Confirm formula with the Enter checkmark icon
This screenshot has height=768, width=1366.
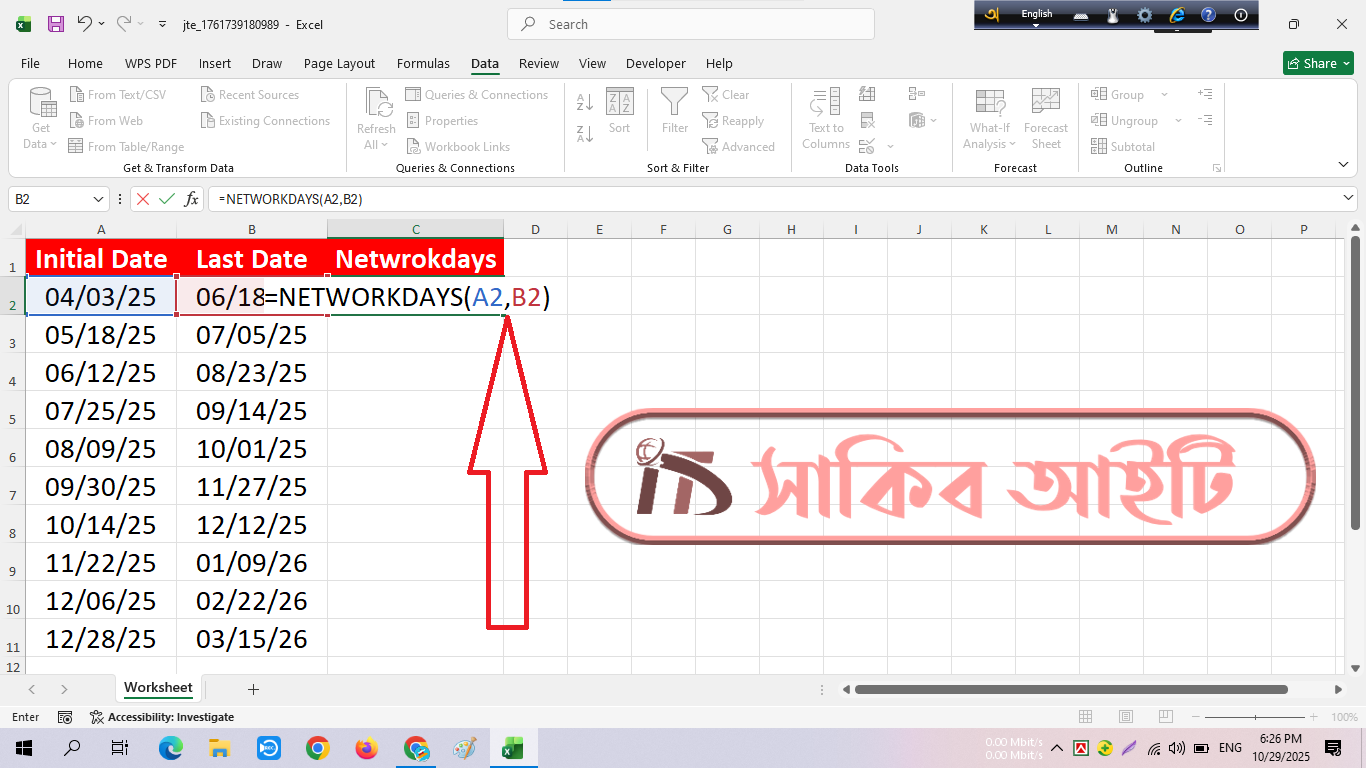167,199
